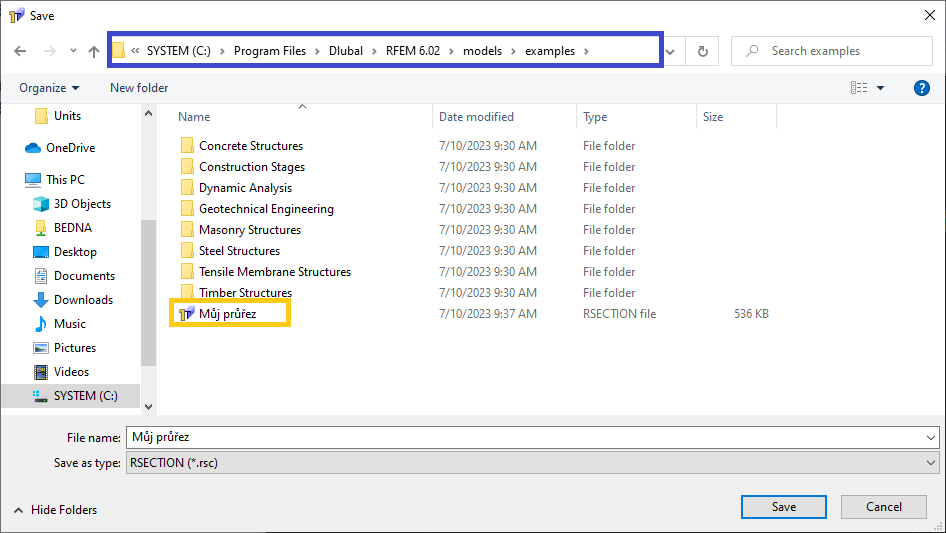
Task: Select the Timber Structures folder
Action: [246, 293]
